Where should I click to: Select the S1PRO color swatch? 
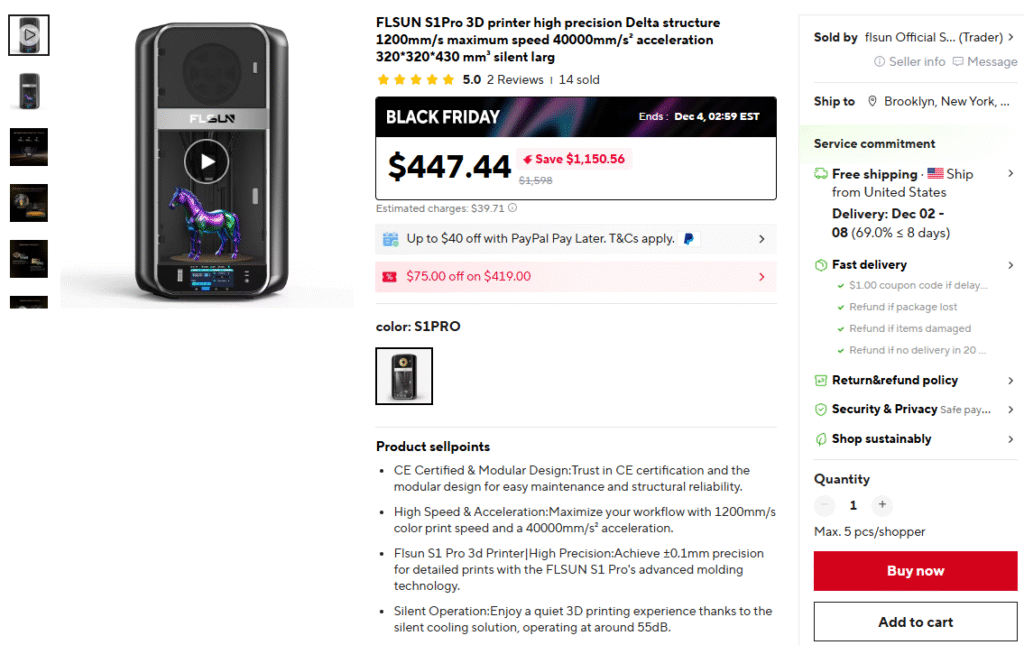[404, 376]
